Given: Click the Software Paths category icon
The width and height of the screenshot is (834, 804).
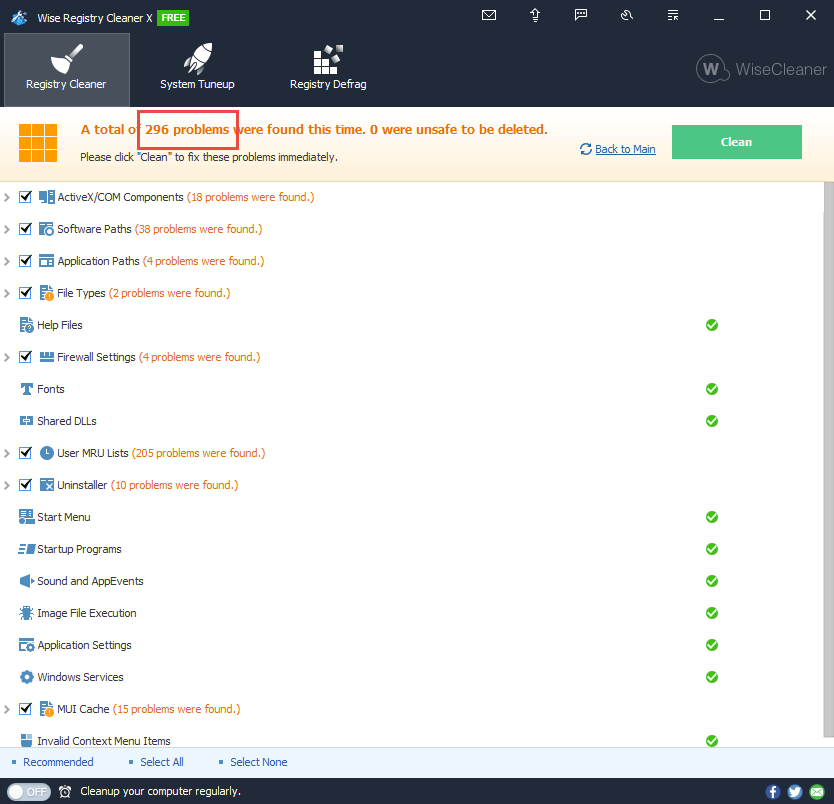Looking at the screenshot, I should point(46,229).
